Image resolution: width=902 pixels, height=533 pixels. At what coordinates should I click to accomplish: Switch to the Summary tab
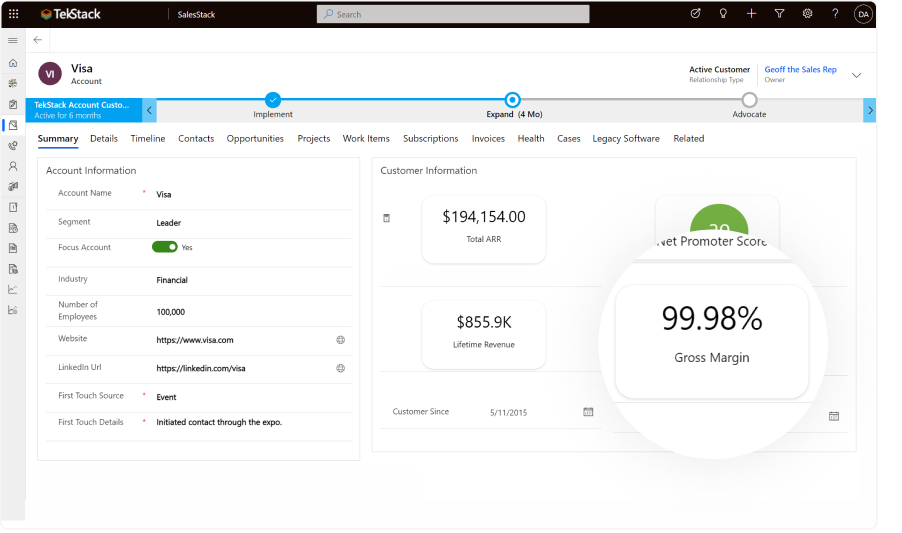(x=58, y=139)
